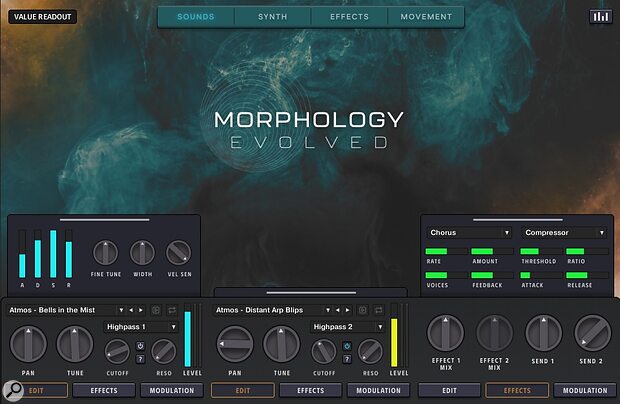Toggle the Highpass 2 filter power button
Screen dimensions: 620x404
coord(347,346)
